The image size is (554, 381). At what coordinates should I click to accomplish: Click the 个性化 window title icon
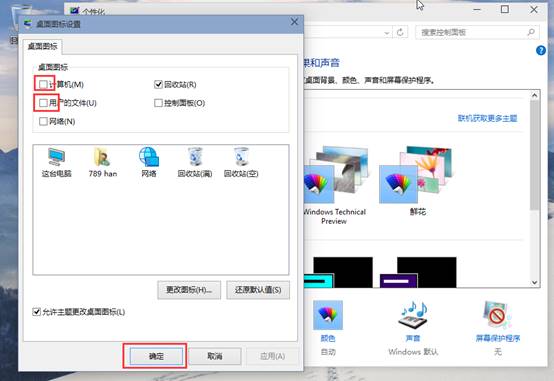[75, 11]
